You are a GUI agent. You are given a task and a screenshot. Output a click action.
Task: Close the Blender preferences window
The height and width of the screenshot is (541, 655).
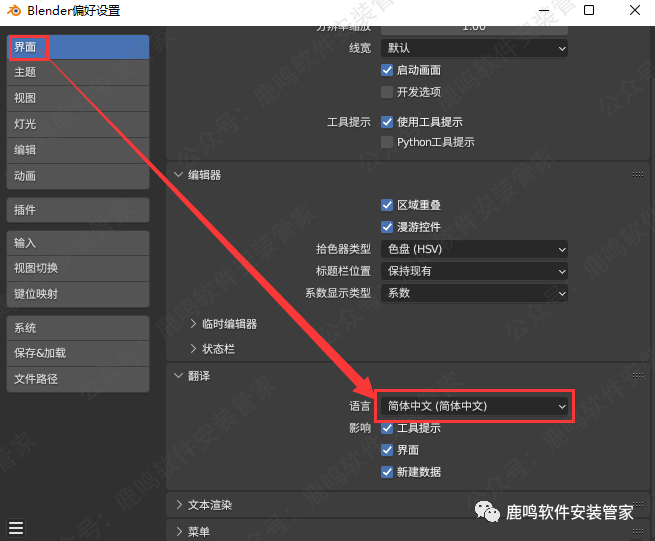[635, 10]
